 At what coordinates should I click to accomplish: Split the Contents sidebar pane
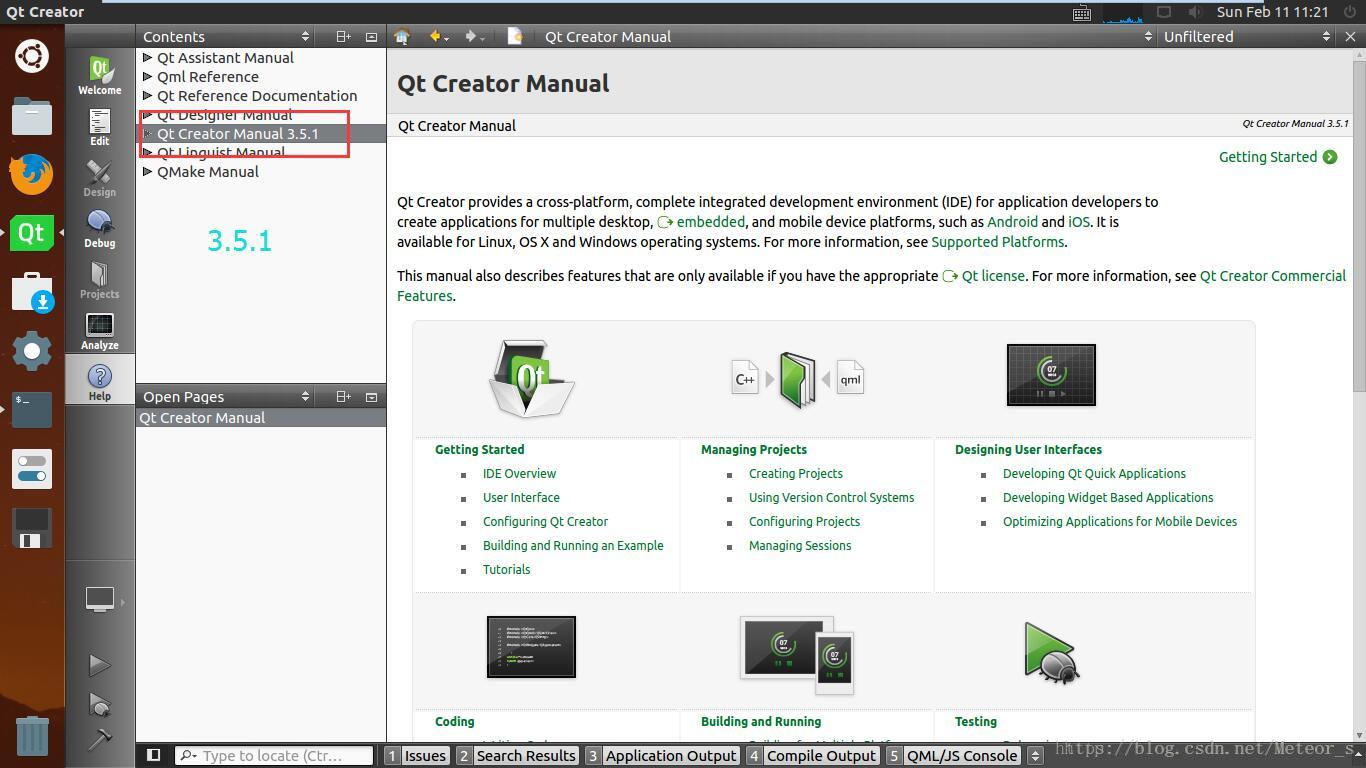coord(343,36)
